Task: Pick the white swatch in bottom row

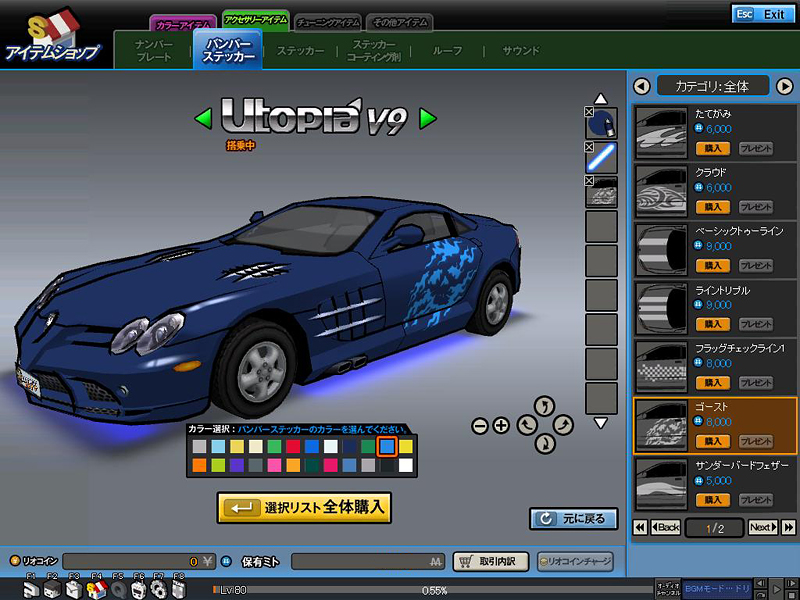Action: pyautogui.click(x=406, y=465)
